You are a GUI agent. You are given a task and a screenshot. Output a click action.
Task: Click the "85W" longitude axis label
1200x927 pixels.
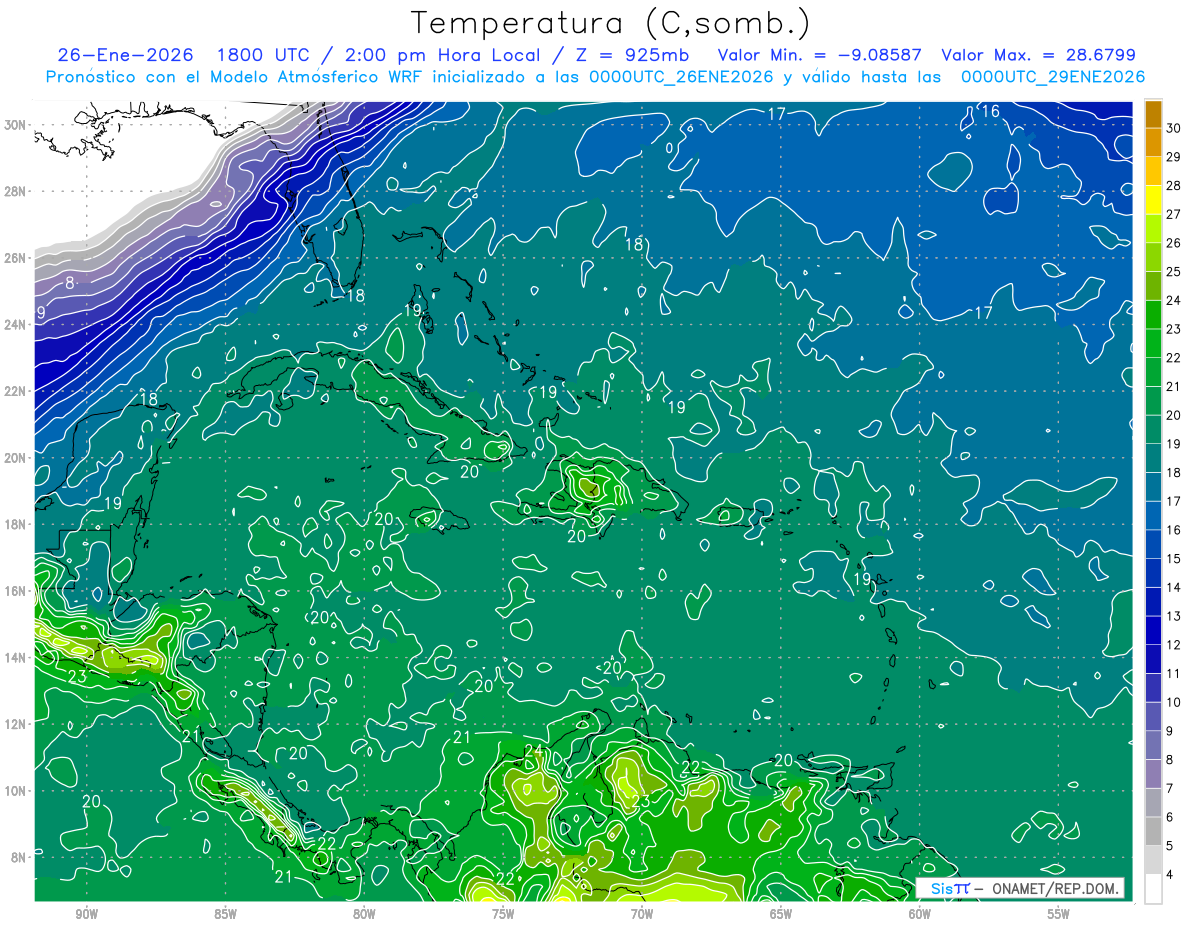pyautogui.click(x=225, y=914)
